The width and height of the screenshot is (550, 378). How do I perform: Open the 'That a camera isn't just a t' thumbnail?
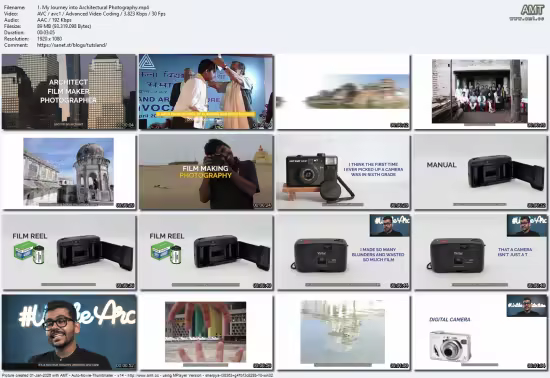pyautogui.click(x=481, y=252)
